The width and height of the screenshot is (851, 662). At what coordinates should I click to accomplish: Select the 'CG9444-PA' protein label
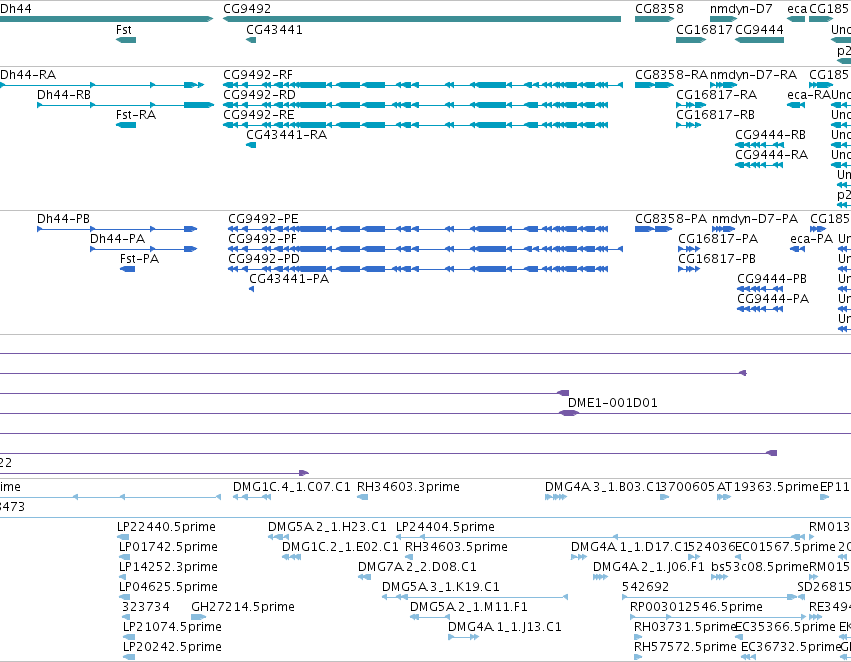[773, 300]
